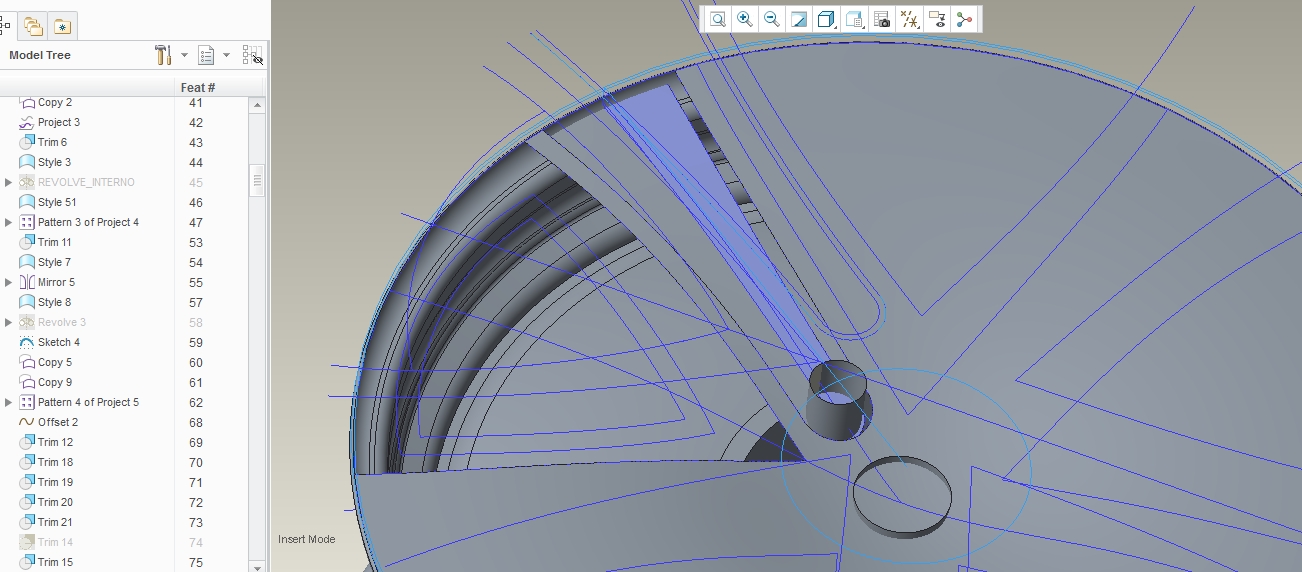Toggle the tree columns visibility icon

point(253,55)
